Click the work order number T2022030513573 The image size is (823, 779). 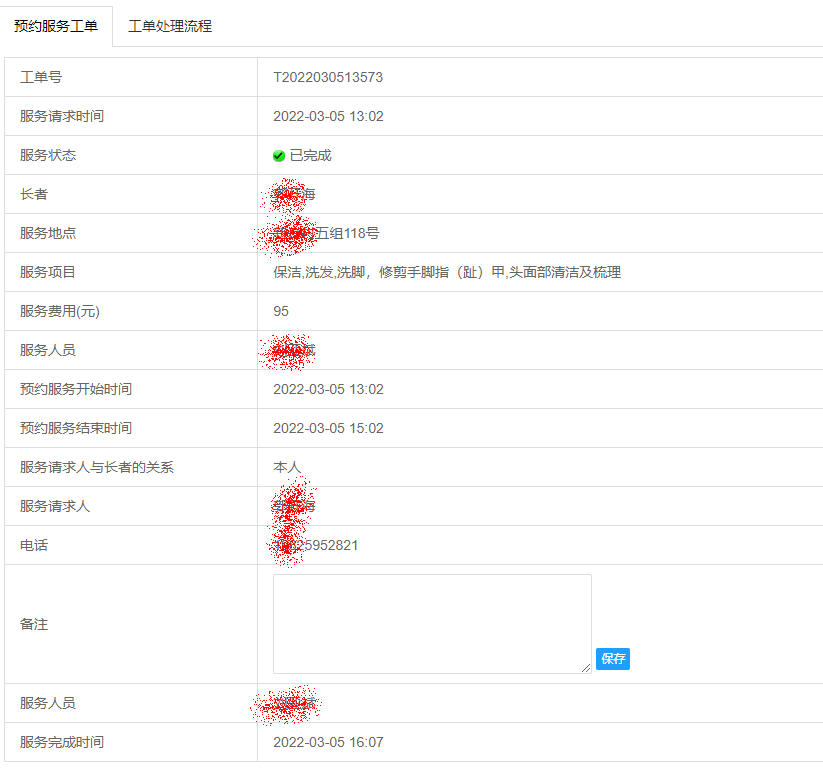click(x=328, y=77)
